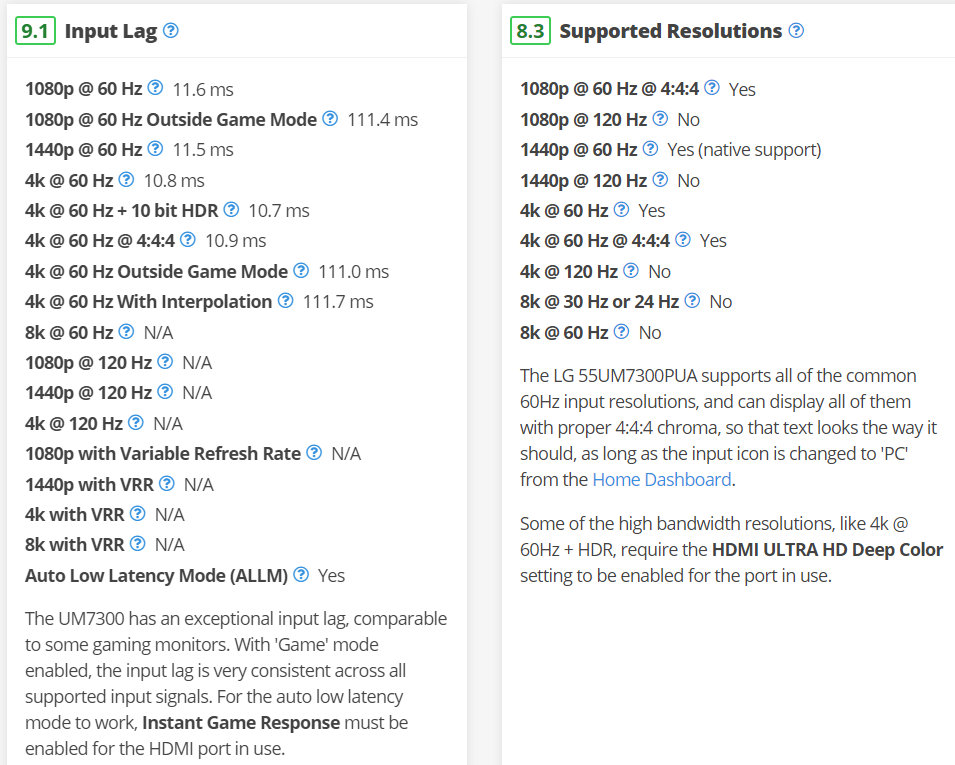Image resolution: width=955 pixels, height=765 pixels.
Task: Open help for 8k @ 30 Hz or 24 Hz
Action: click(x=692, y=301)
